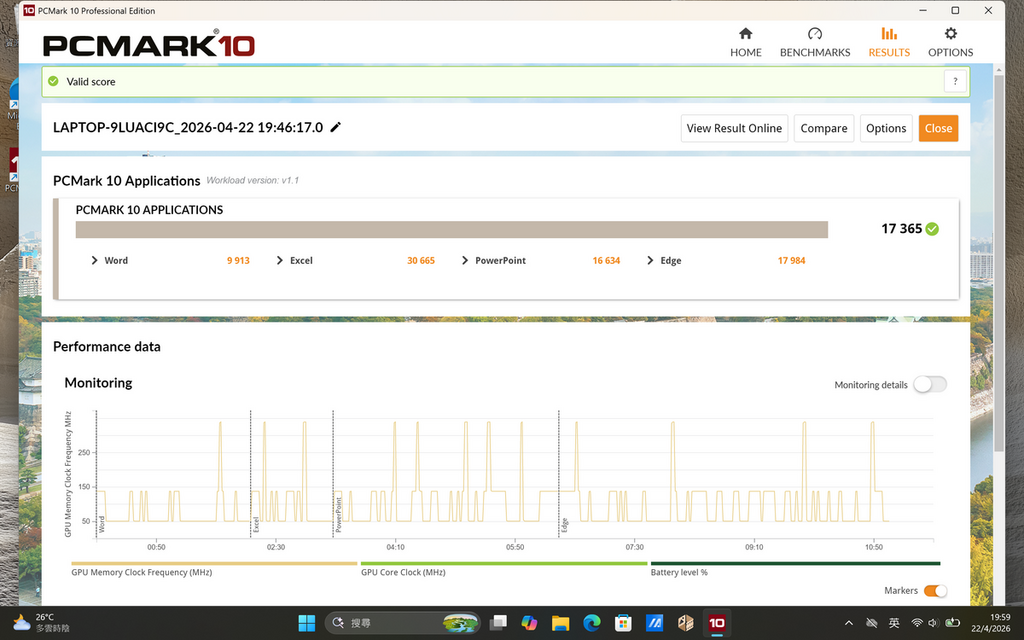Open result Options button
This screenshot has height=640, width=1024.
pos(886,128)
